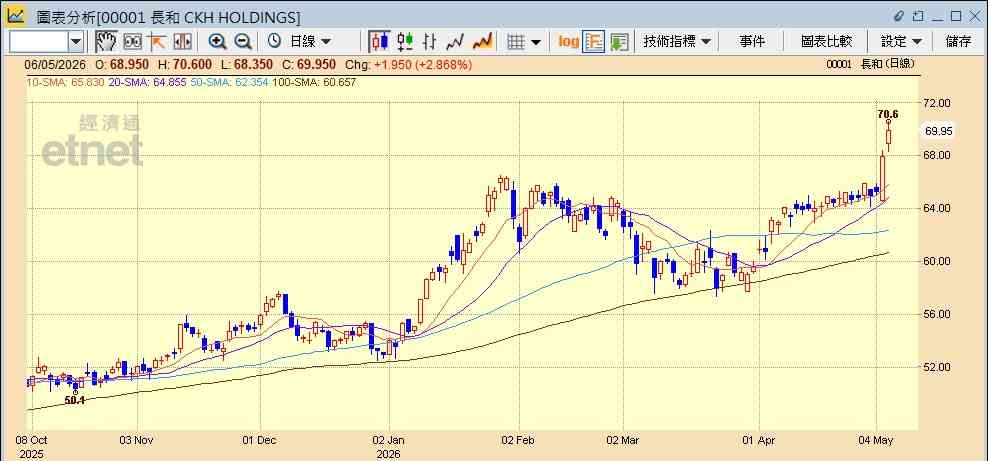The image size is (990, 461).
Task: Click the 50.4 low price annotation
Action: pyautogui.click(x=75, y=400)
